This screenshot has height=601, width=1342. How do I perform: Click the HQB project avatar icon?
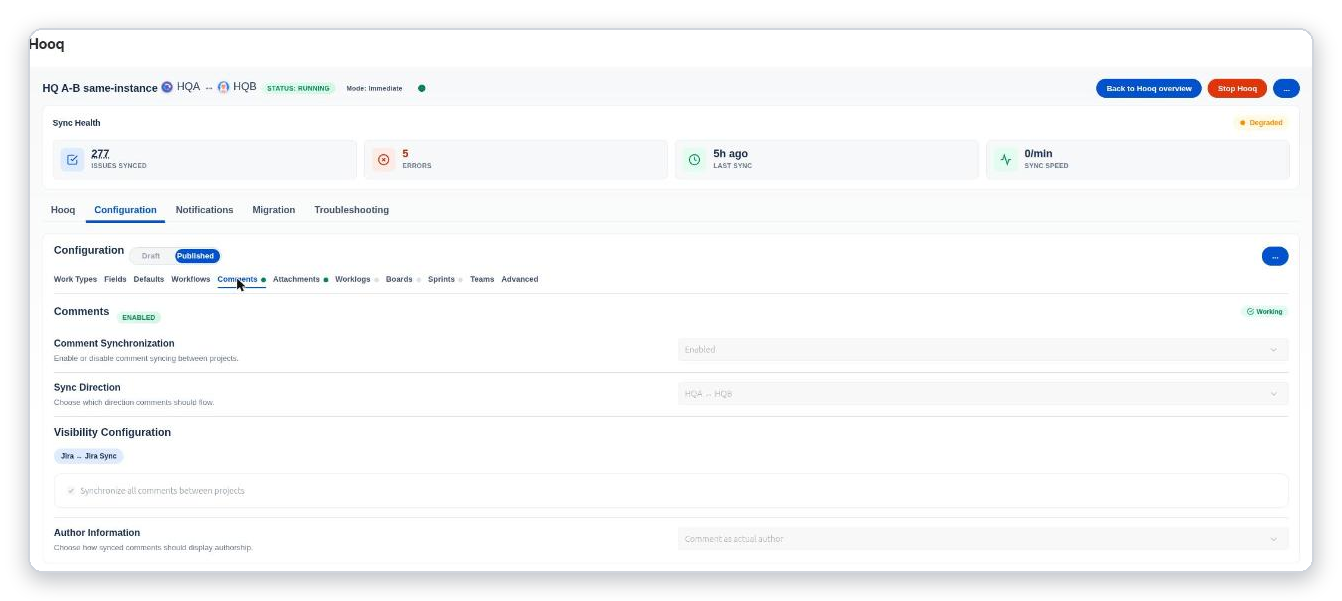coord(223,87)
